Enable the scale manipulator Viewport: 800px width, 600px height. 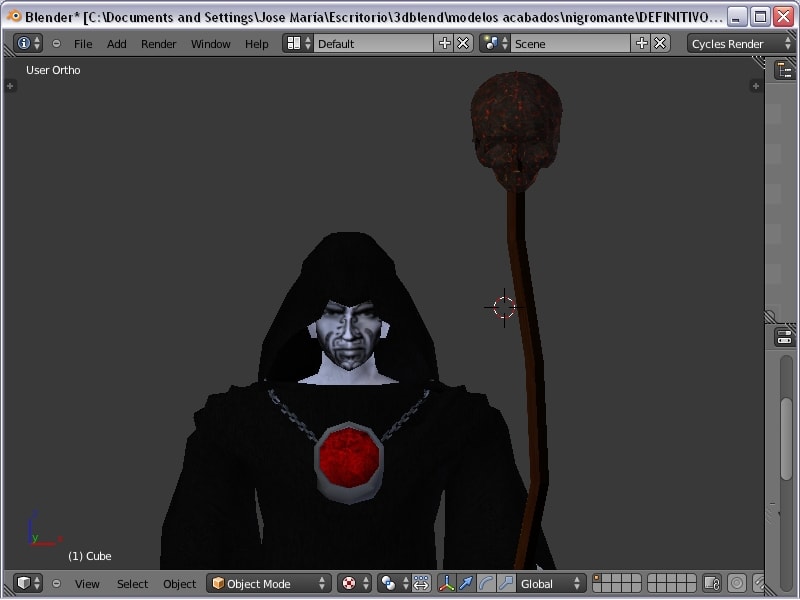[x=506, y=583]
